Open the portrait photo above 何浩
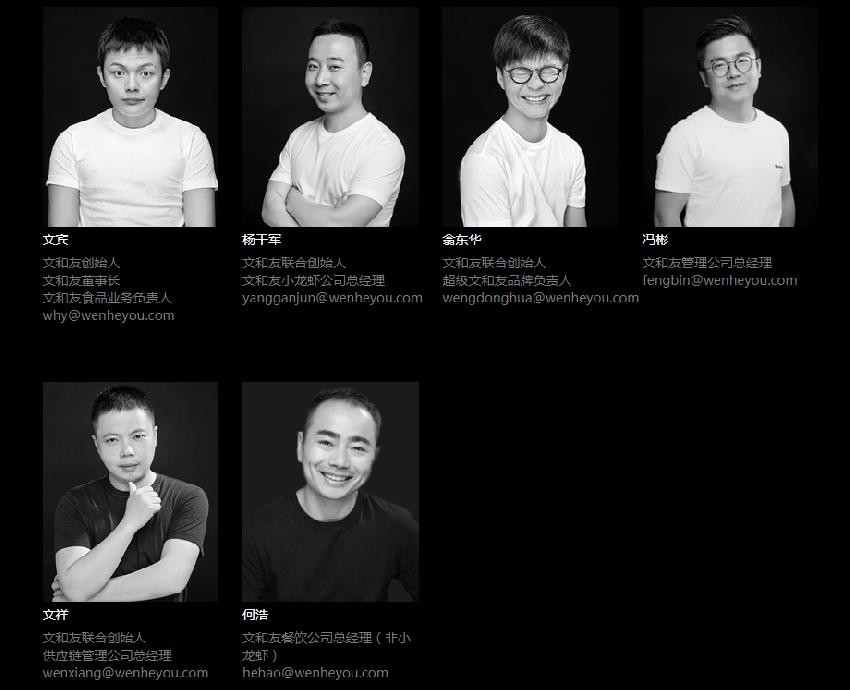 pos(330,492)
